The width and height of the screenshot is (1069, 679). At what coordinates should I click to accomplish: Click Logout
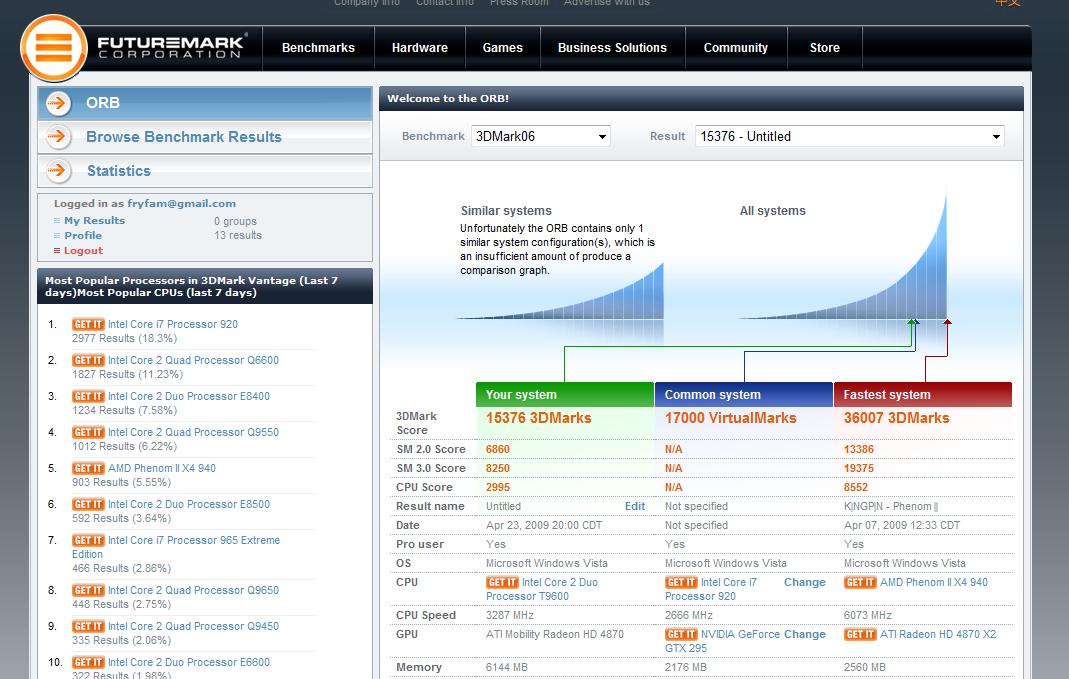(x=83, y=251)
